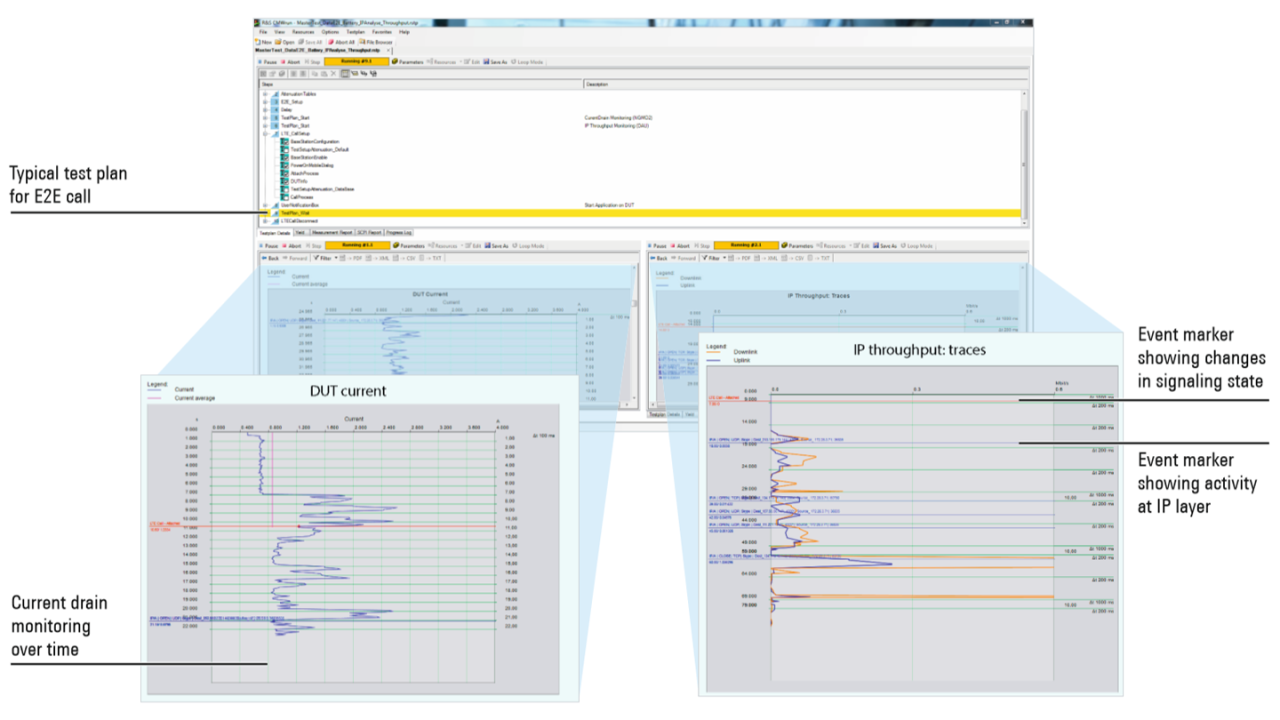
Task: Click Back in the DUT Current report toolbar
Action: pyautogui.click(x=271, y=257)
